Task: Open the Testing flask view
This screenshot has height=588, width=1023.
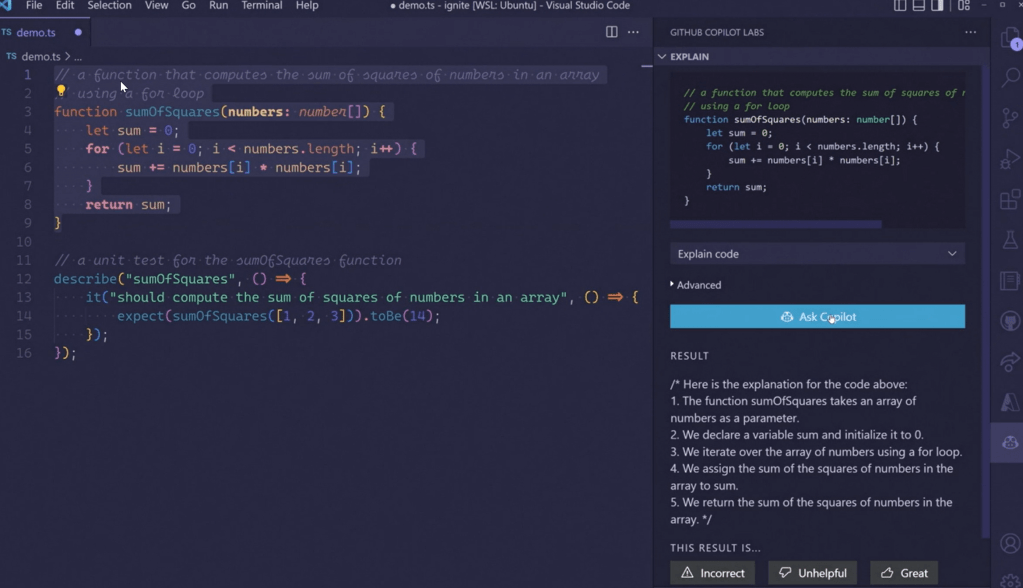Action: click(1010, 240)
